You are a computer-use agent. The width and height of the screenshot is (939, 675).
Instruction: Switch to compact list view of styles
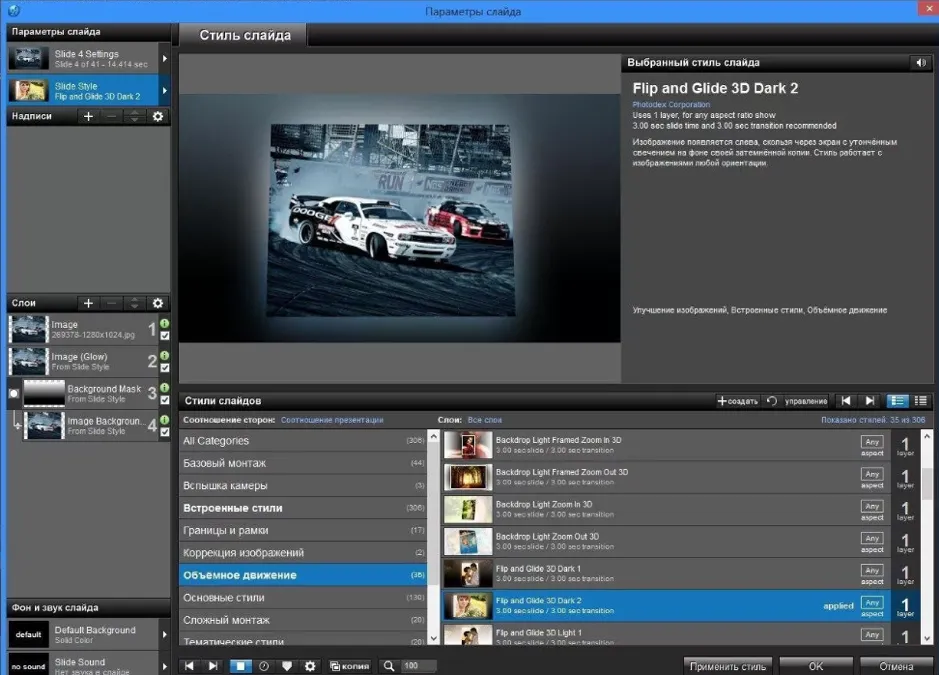[920, 401]
